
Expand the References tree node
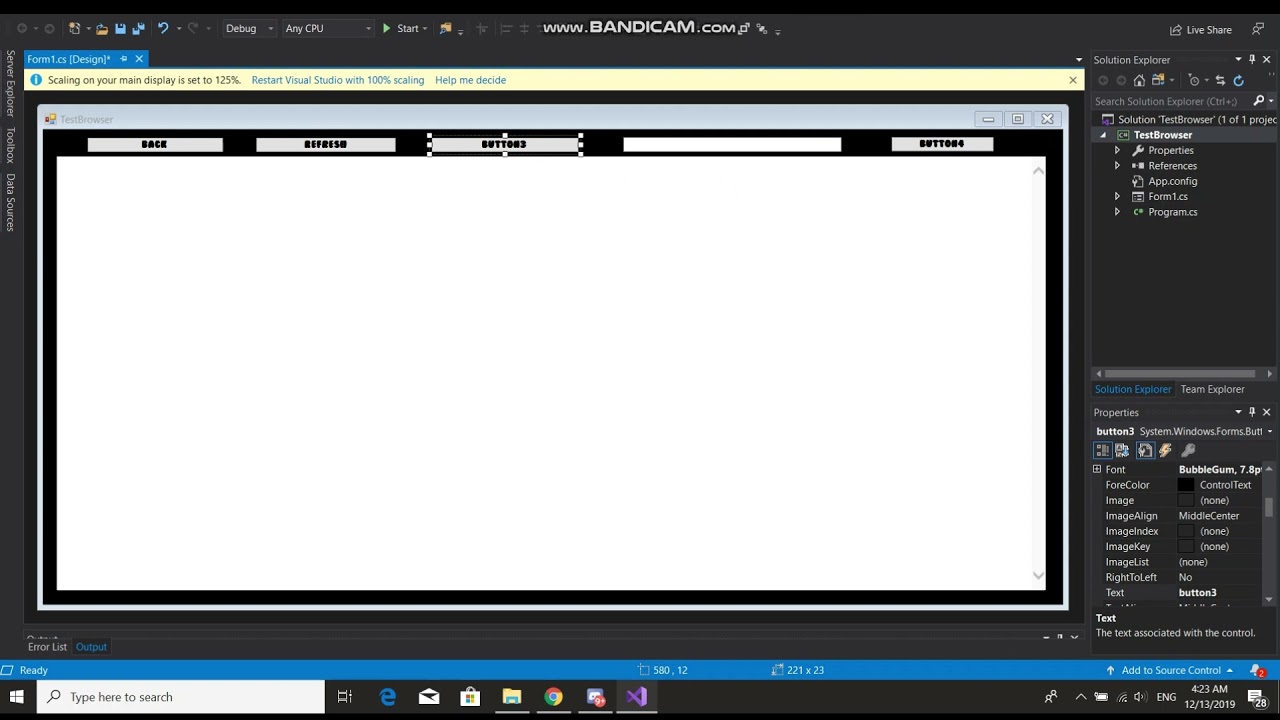1117,166
